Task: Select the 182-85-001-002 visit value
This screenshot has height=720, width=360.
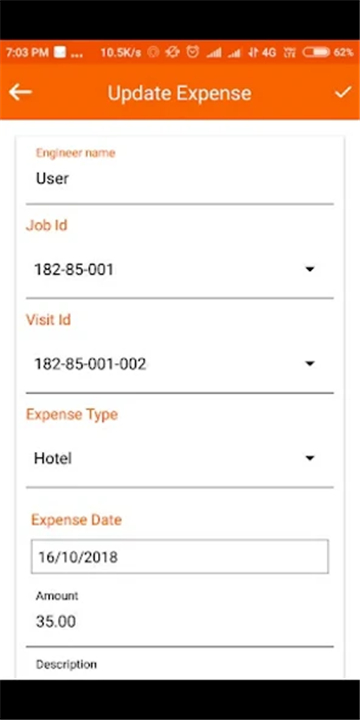Action: click(x=90, y=364)
